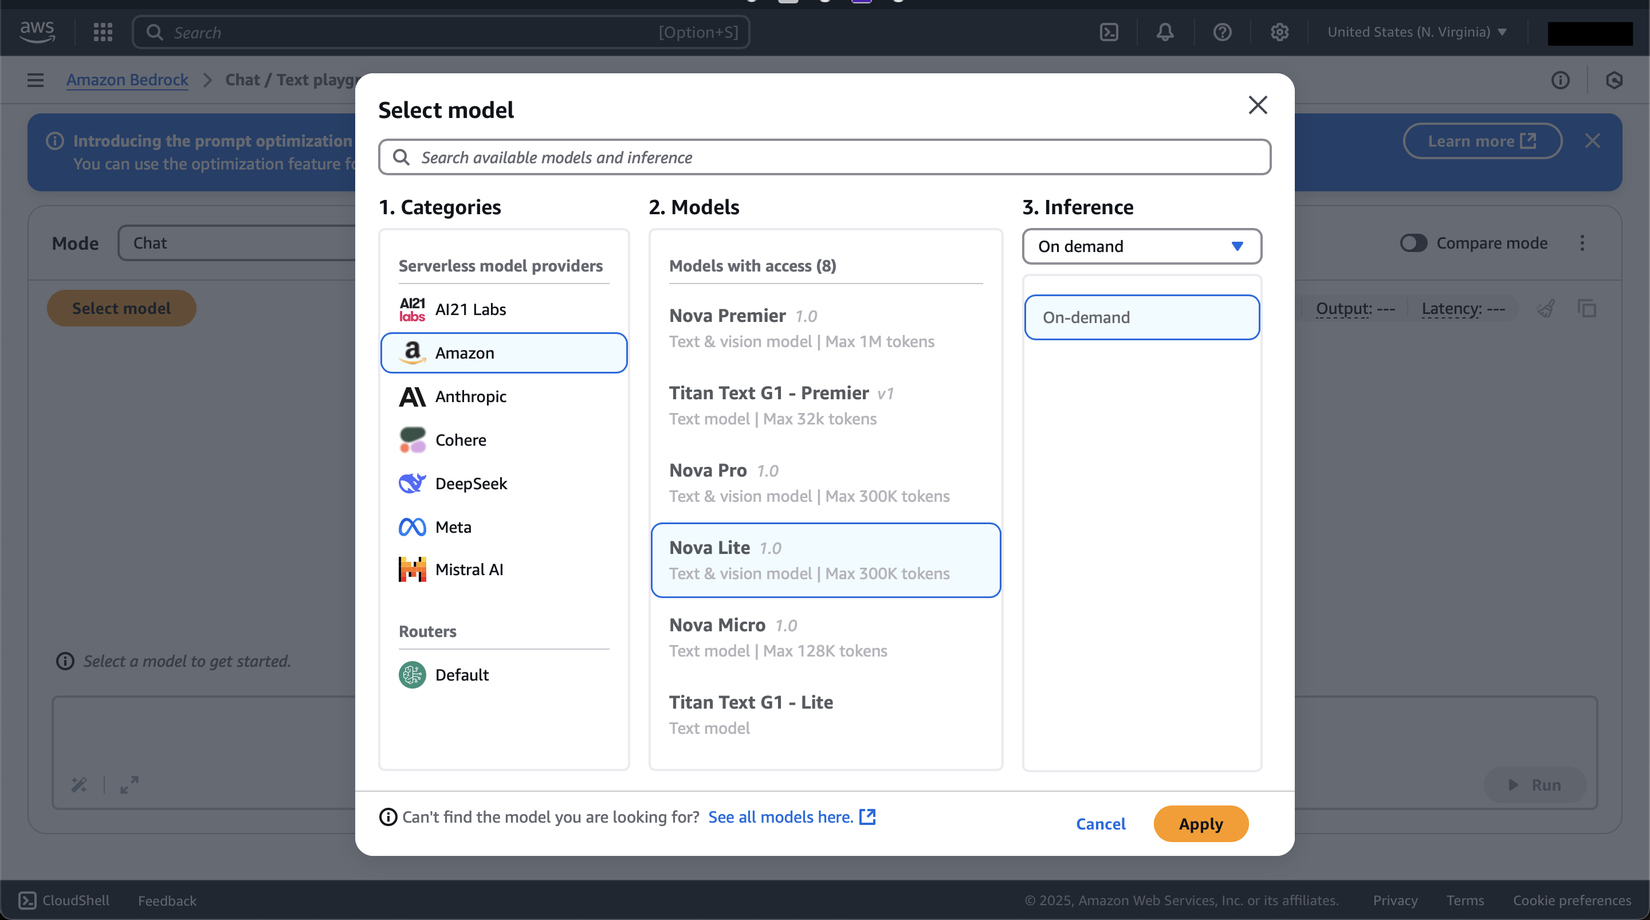The width and height of the screenshot is (1650, 920).
Task: Select the Nova Micro model
Action: (x=825, y=637)
